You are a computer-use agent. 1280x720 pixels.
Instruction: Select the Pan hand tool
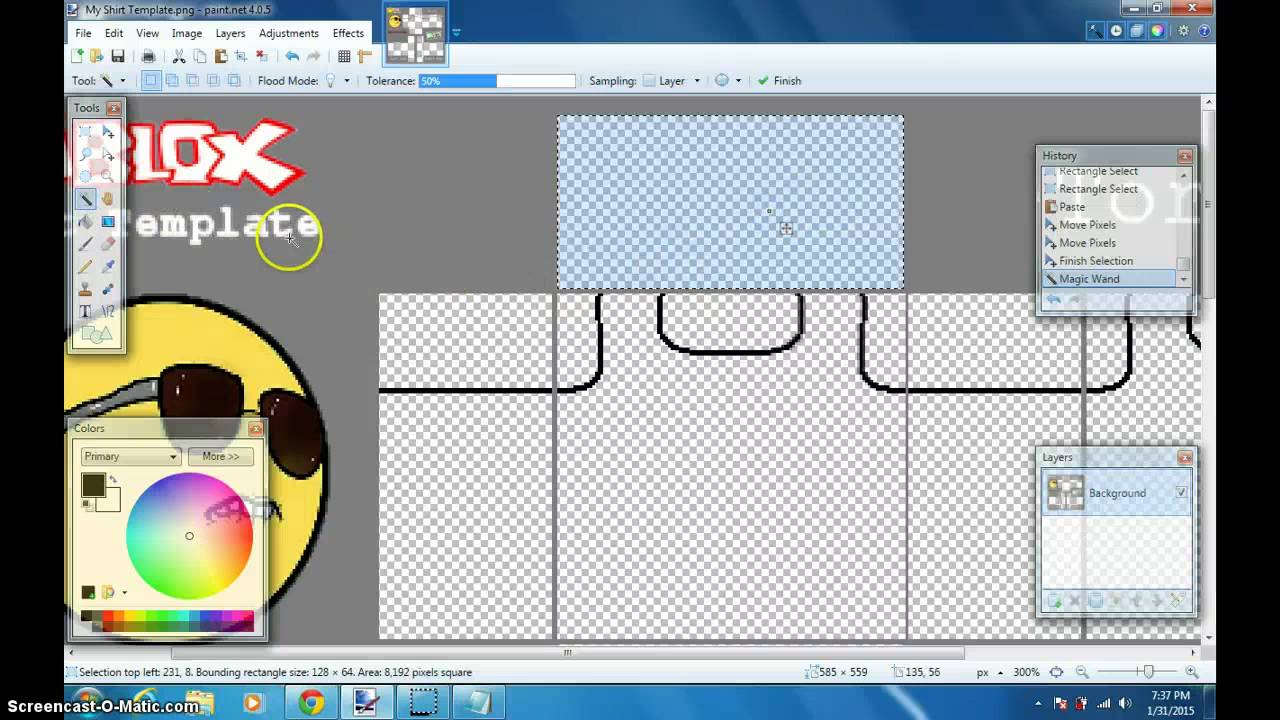click(x=108, y=199)
